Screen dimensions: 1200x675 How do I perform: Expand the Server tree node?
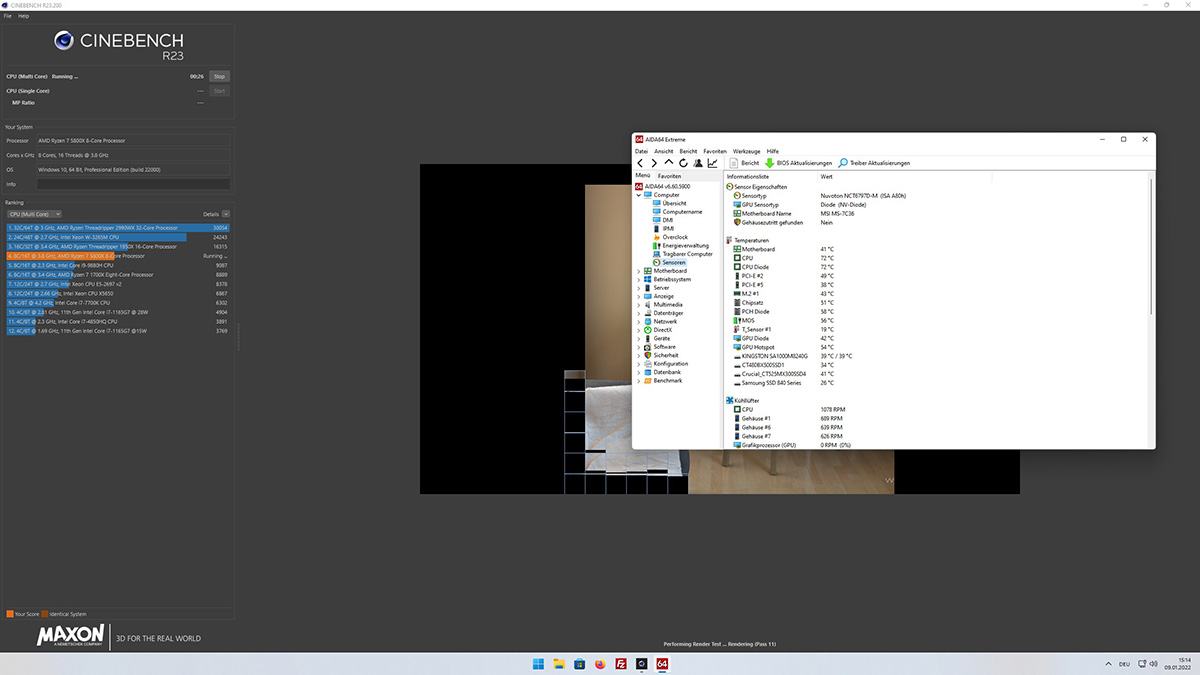pos(639,288)
